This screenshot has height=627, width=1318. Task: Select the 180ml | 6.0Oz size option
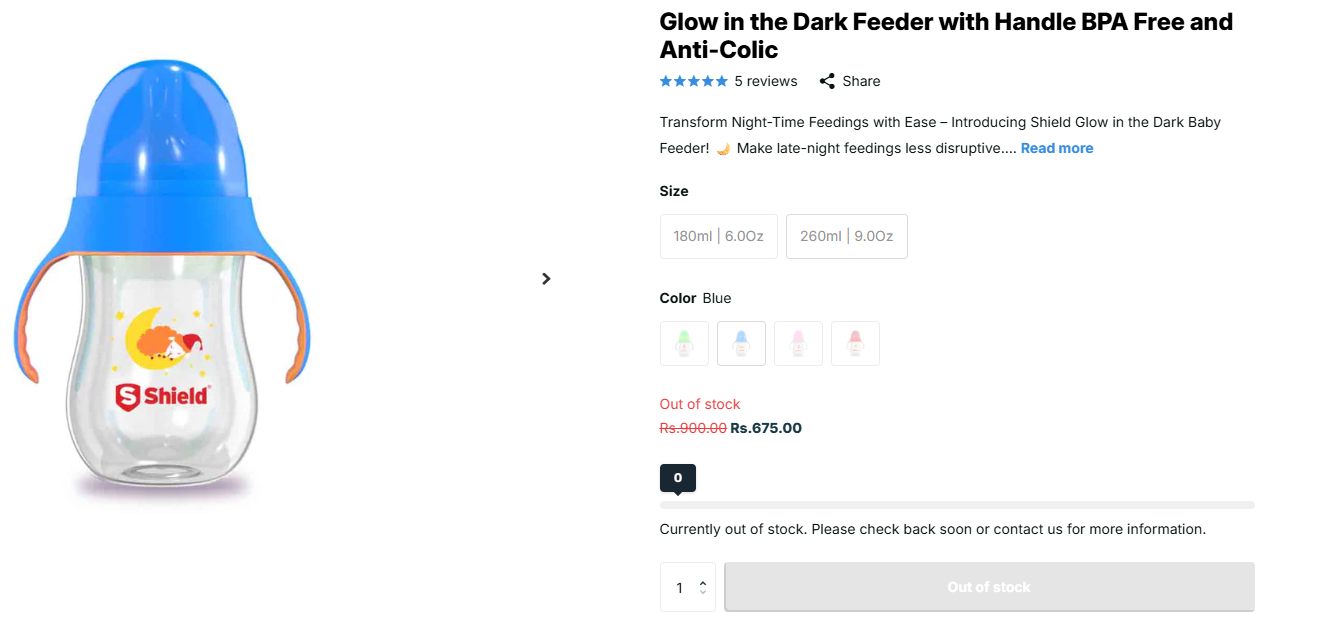[718, 237]
